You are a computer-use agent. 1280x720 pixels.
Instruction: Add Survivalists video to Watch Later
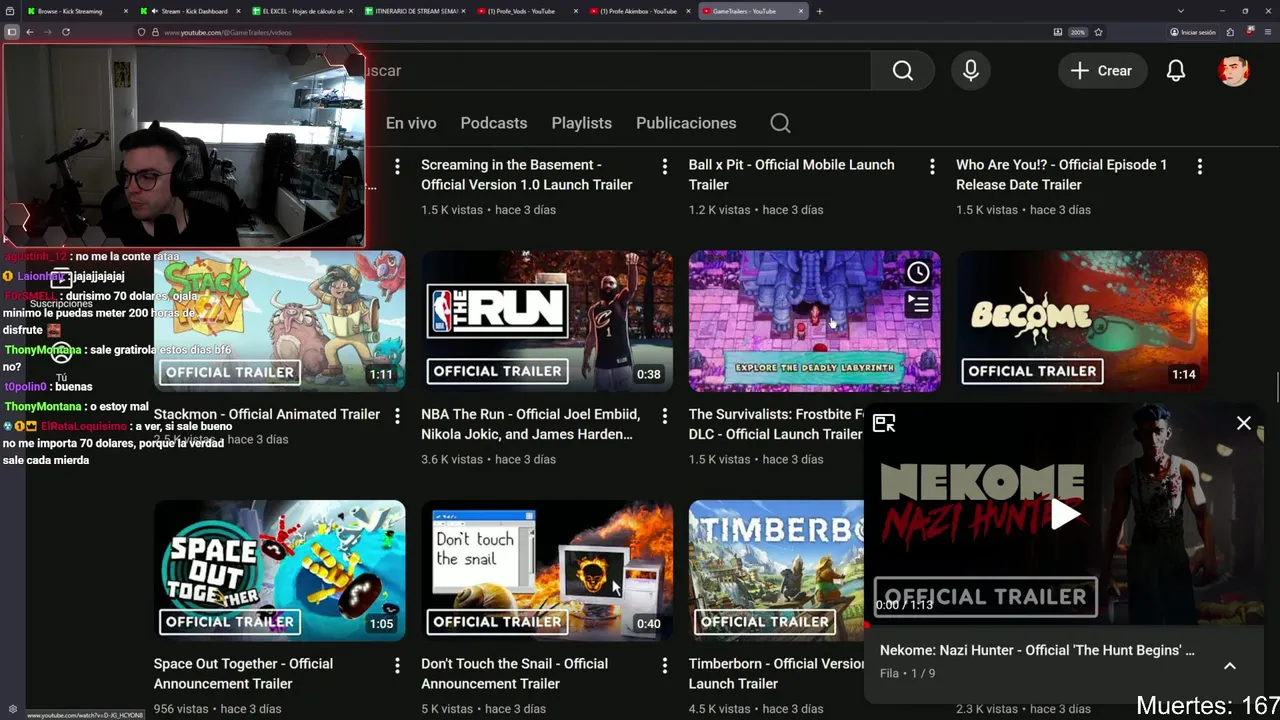(x=918, y=272)
